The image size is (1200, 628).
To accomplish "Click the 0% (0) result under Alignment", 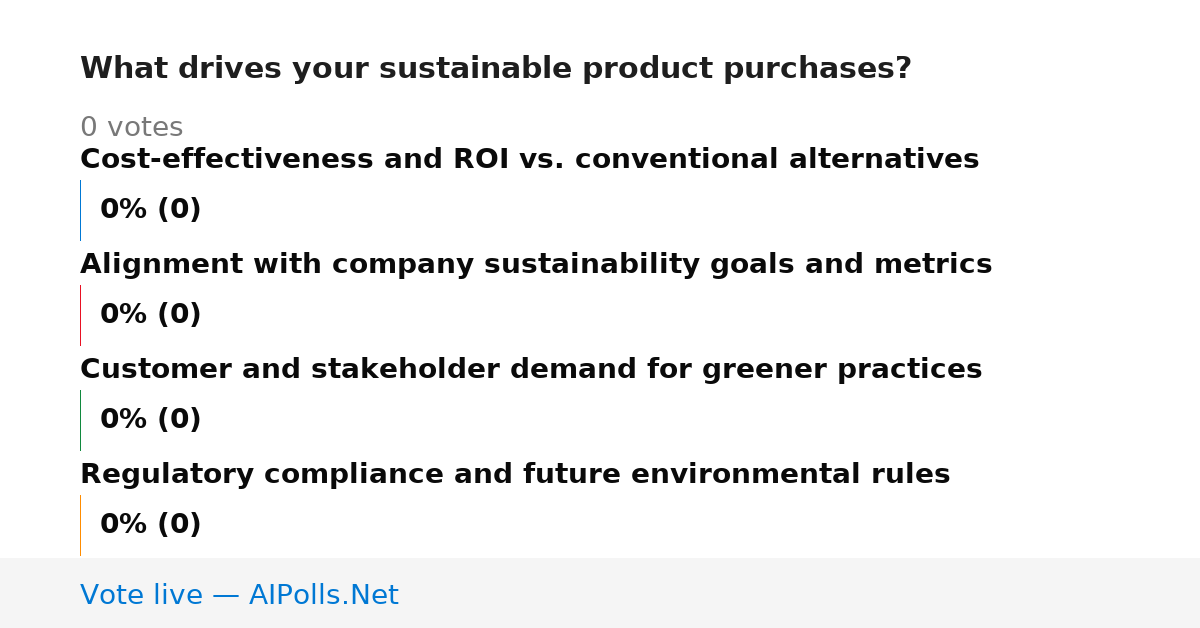I will (151, 315).
